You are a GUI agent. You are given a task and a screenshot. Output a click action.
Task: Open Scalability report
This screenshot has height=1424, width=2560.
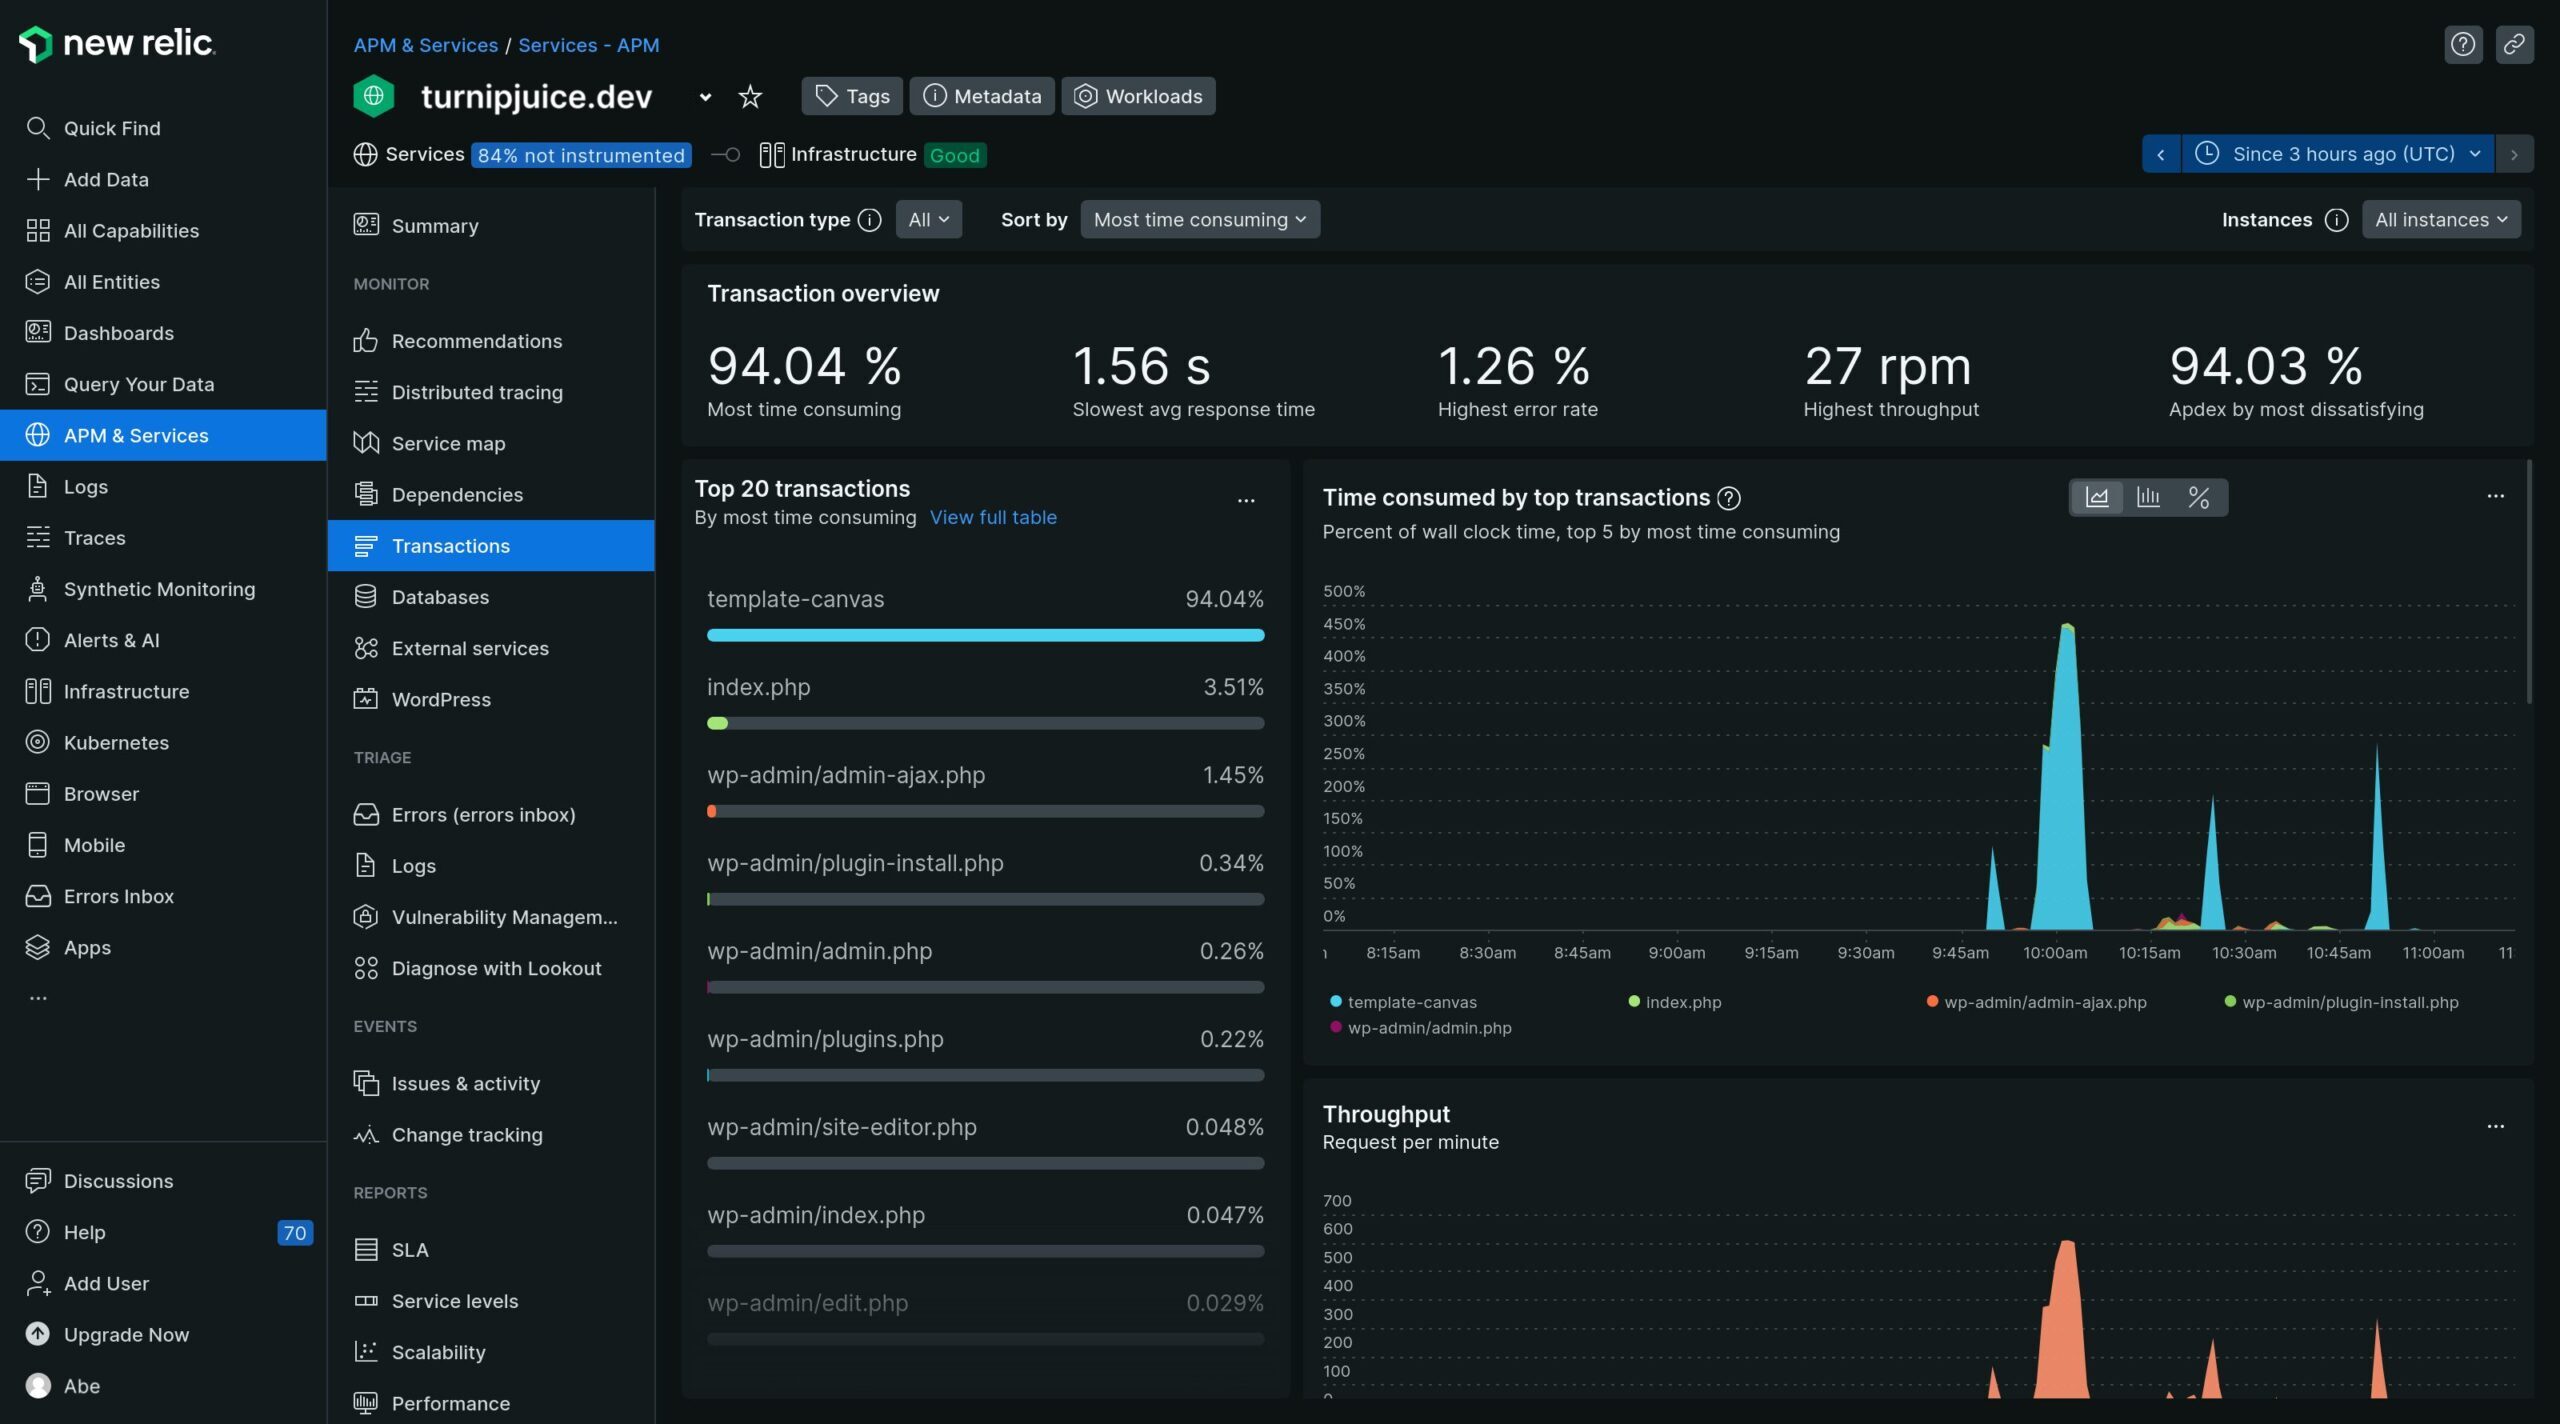[x=491, y=1352]
